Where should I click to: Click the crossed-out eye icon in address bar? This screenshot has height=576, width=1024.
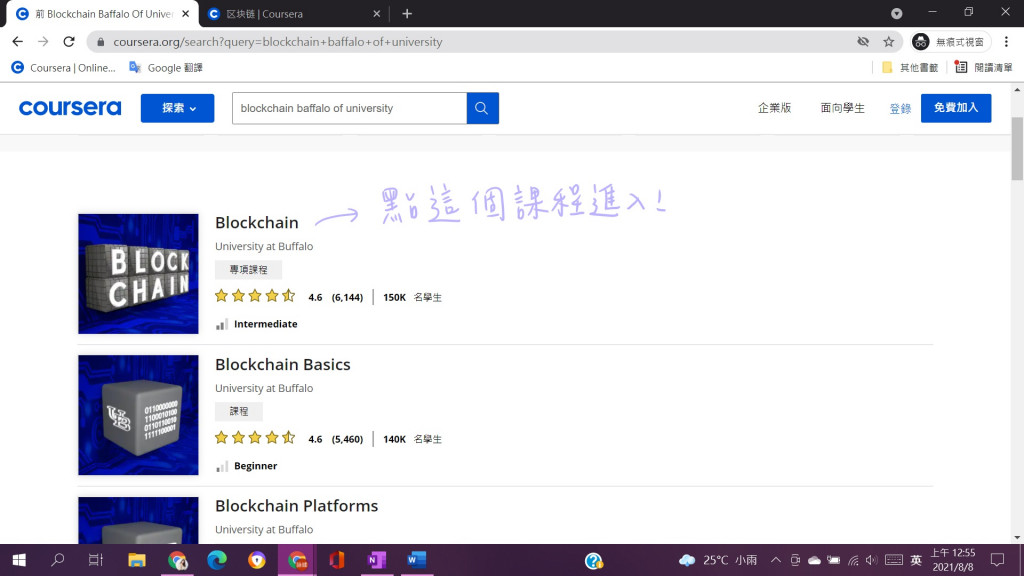[x=863, y=42]
